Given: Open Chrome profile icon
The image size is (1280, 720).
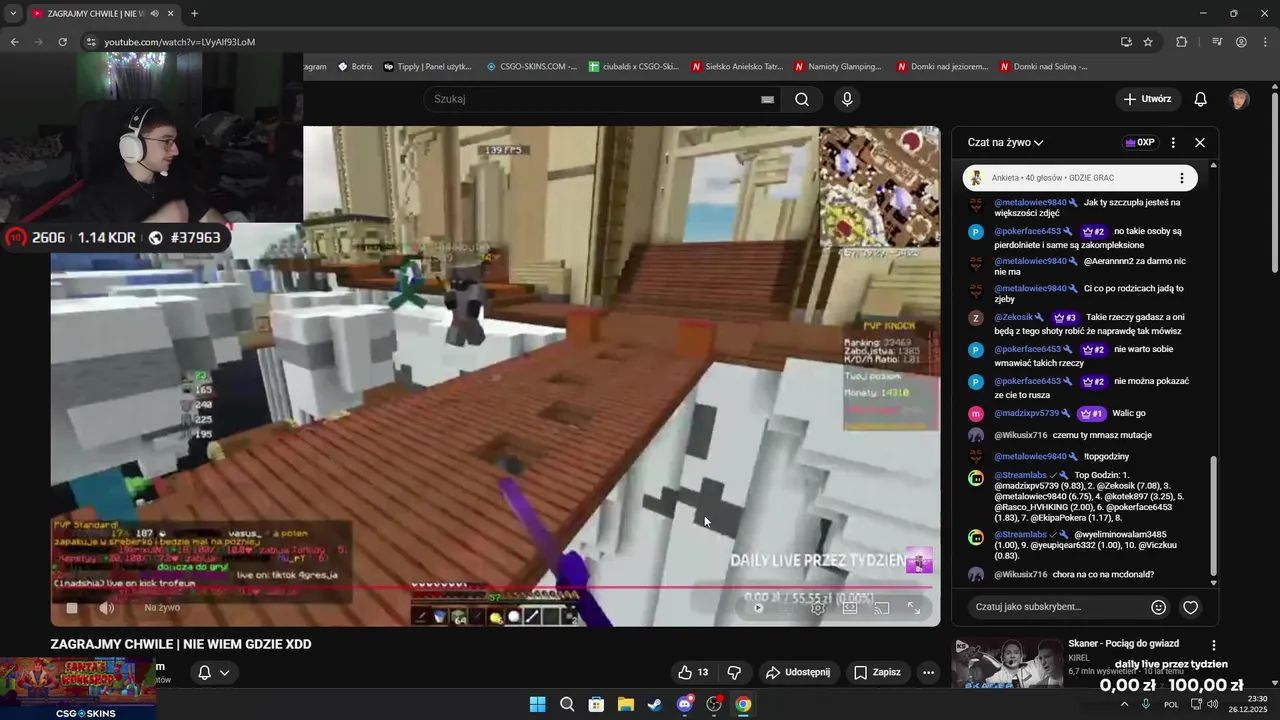Looking at the screenshot, I should point(1241,42).
